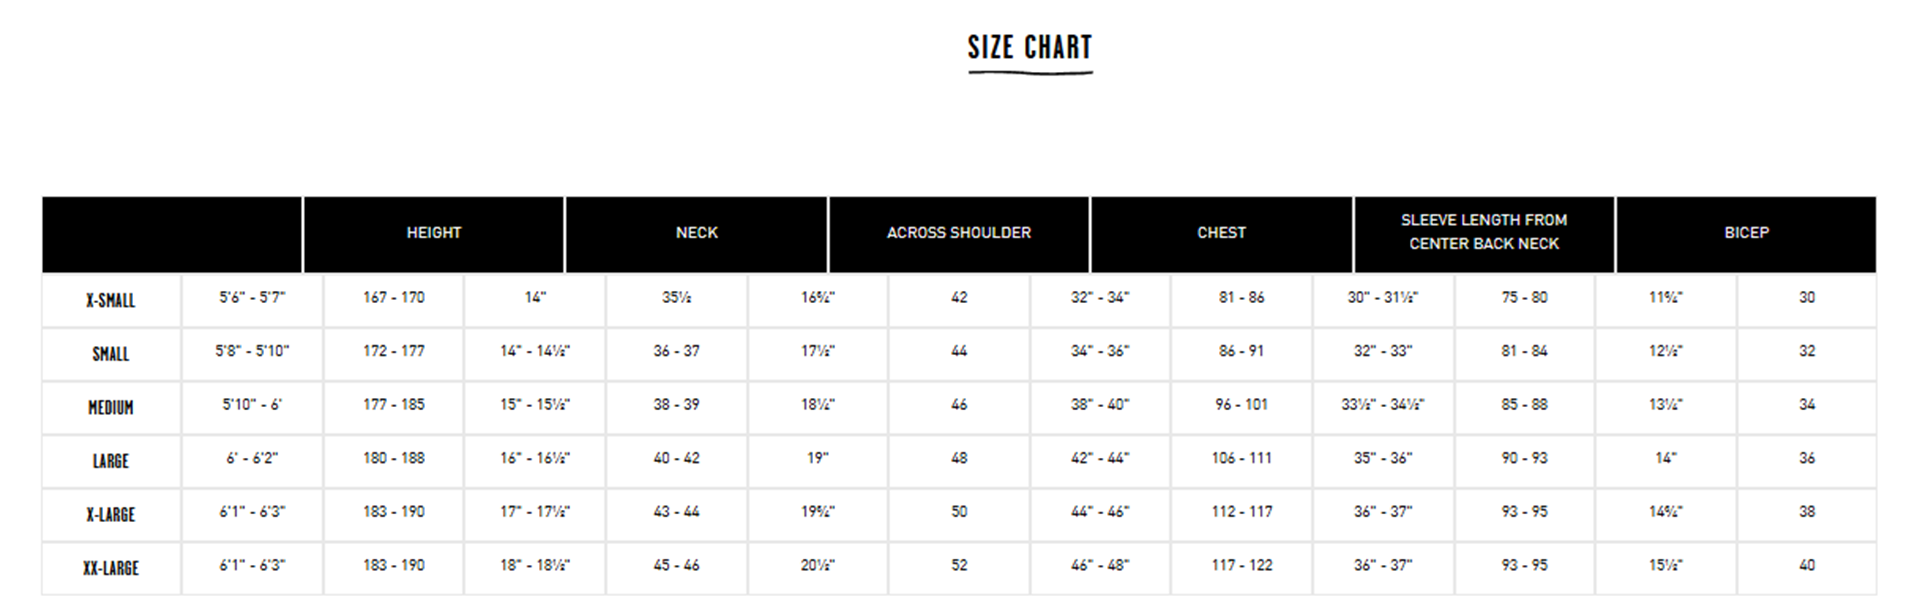Screen dimensions: 1920x616
Task: Select the 15½" bicep cell
Action: click(1666, 565)
